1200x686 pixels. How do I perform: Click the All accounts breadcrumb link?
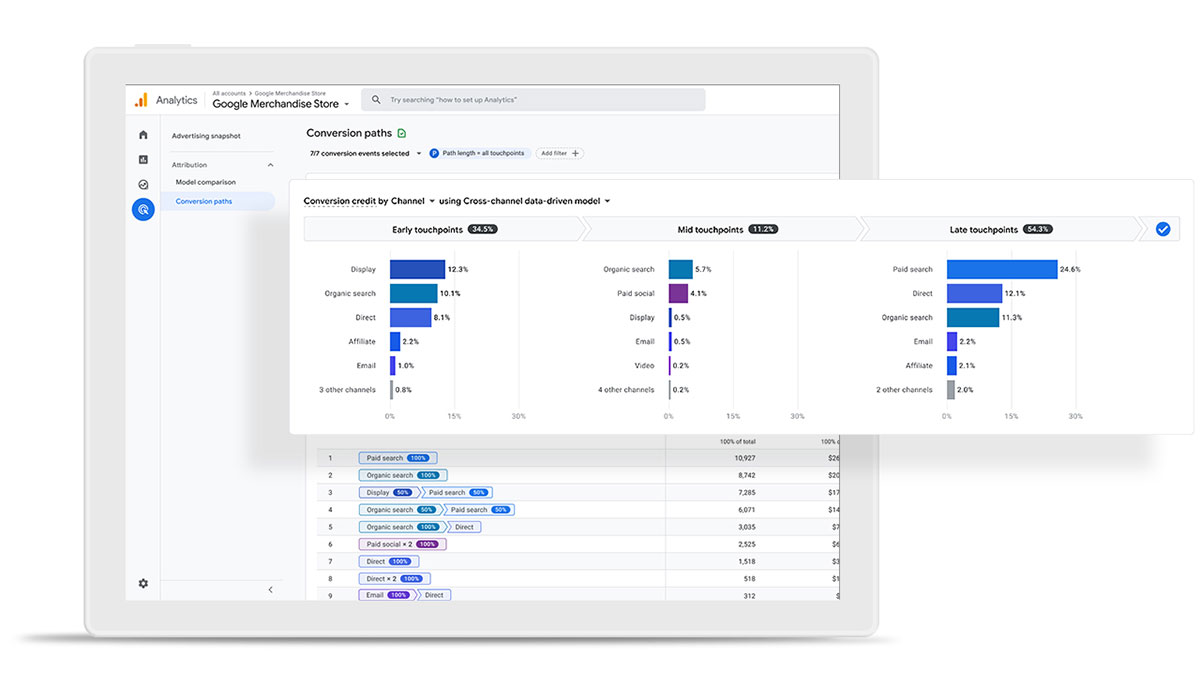(x=231, y=93)
